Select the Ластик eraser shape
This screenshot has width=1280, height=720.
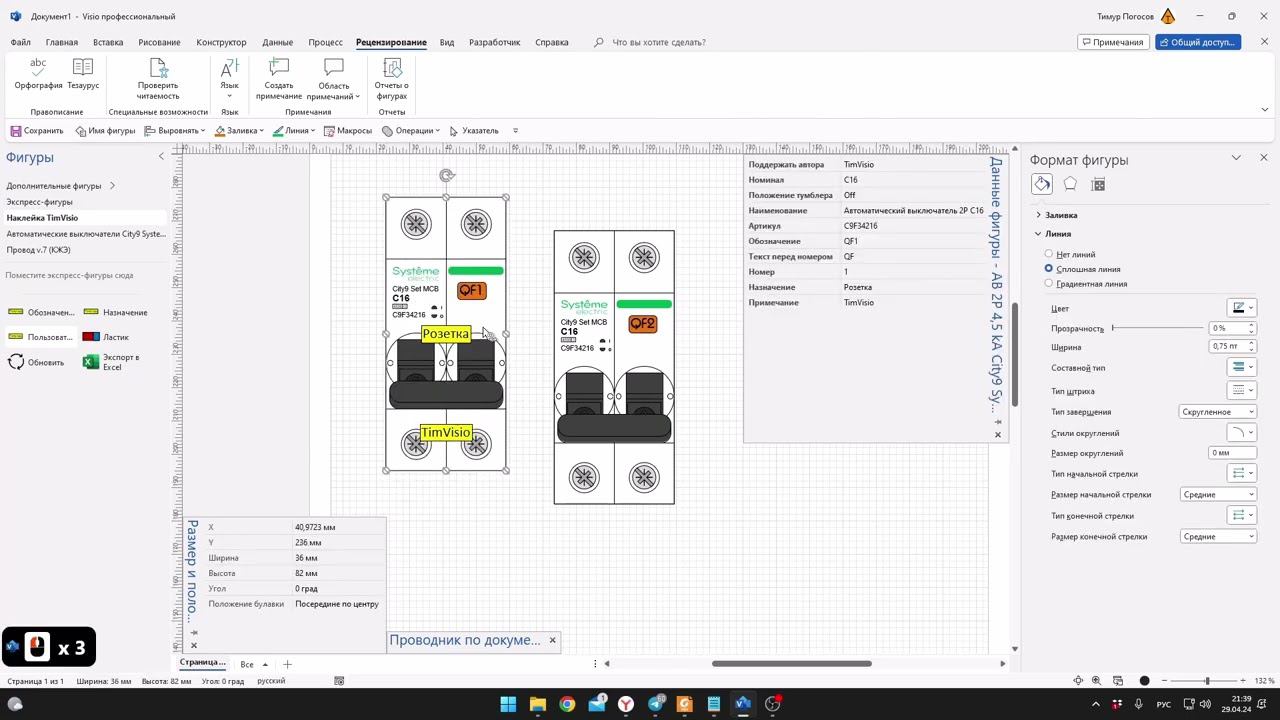(107, 337)
